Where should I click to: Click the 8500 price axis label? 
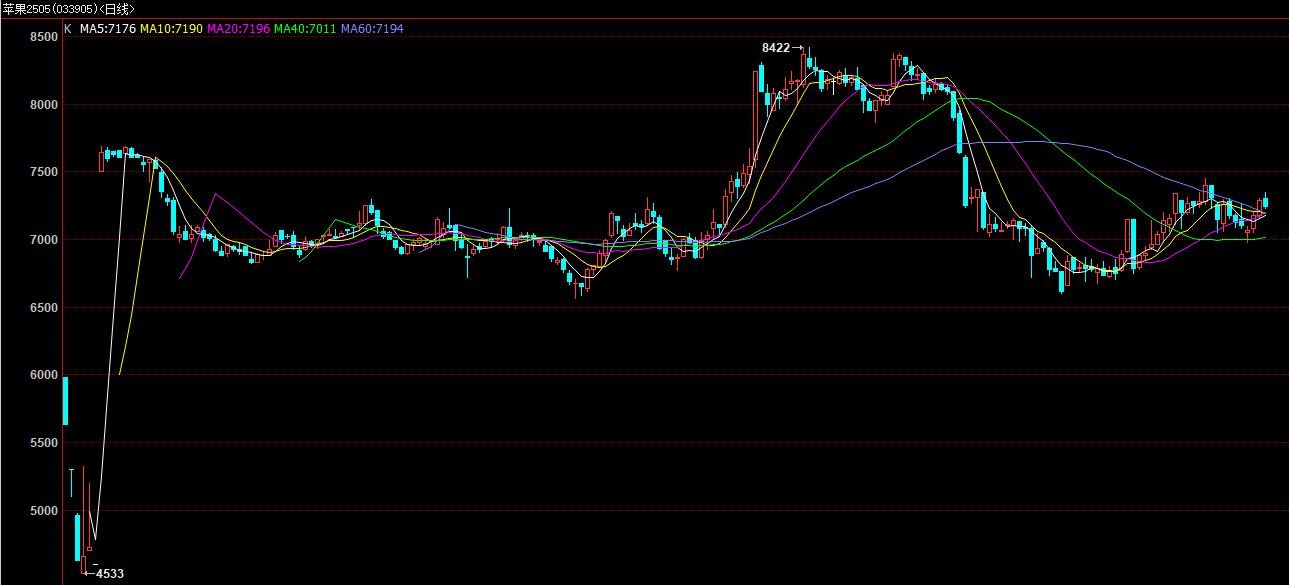pos(45,37)
